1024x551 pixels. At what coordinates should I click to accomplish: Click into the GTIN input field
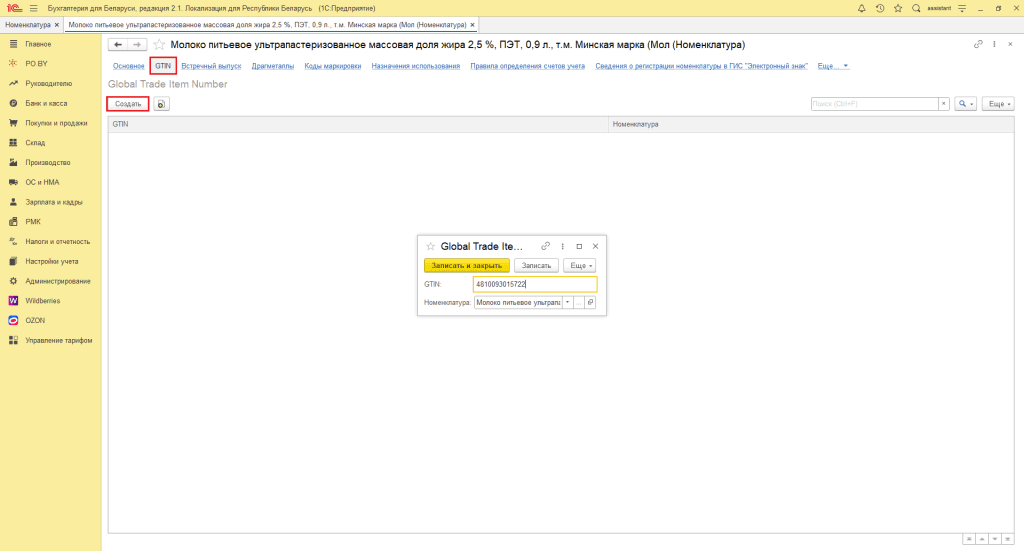pyautogui.click(x=534, y=284)
